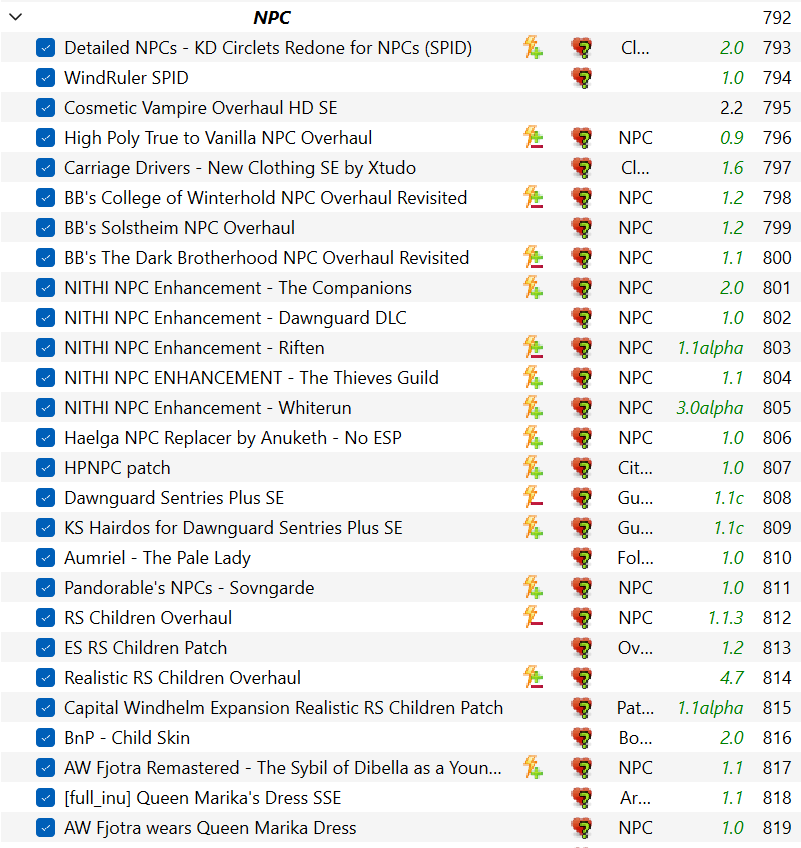Viewport: 801px width, 848px height.
Task: Click heart flag icon for Queen Marika's Dress SSE
Action: pyautogui.click(x=582, y=798)
